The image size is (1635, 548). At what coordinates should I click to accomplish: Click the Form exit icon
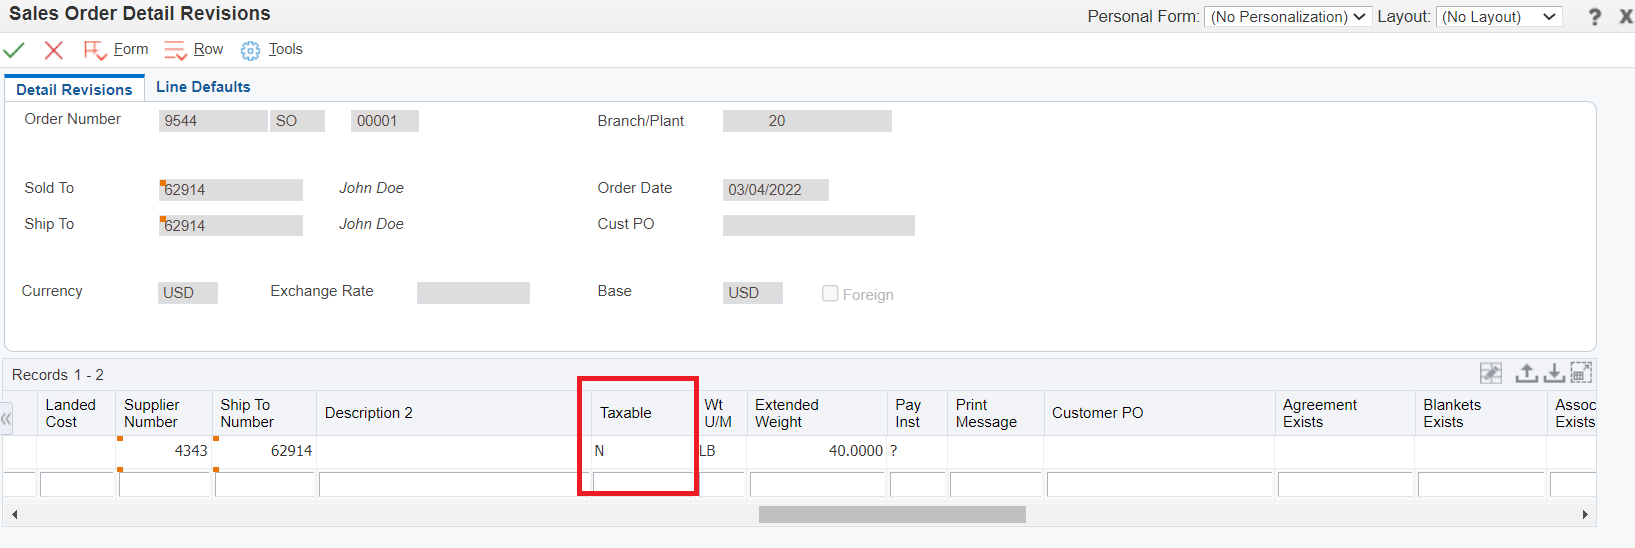(95, 50)
